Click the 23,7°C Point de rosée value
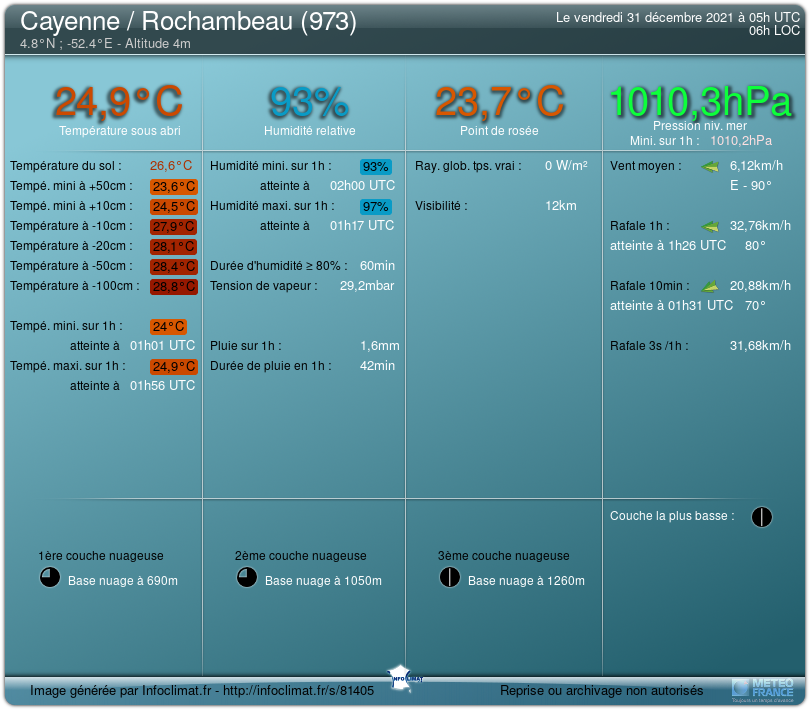 (x=499, y=102)
